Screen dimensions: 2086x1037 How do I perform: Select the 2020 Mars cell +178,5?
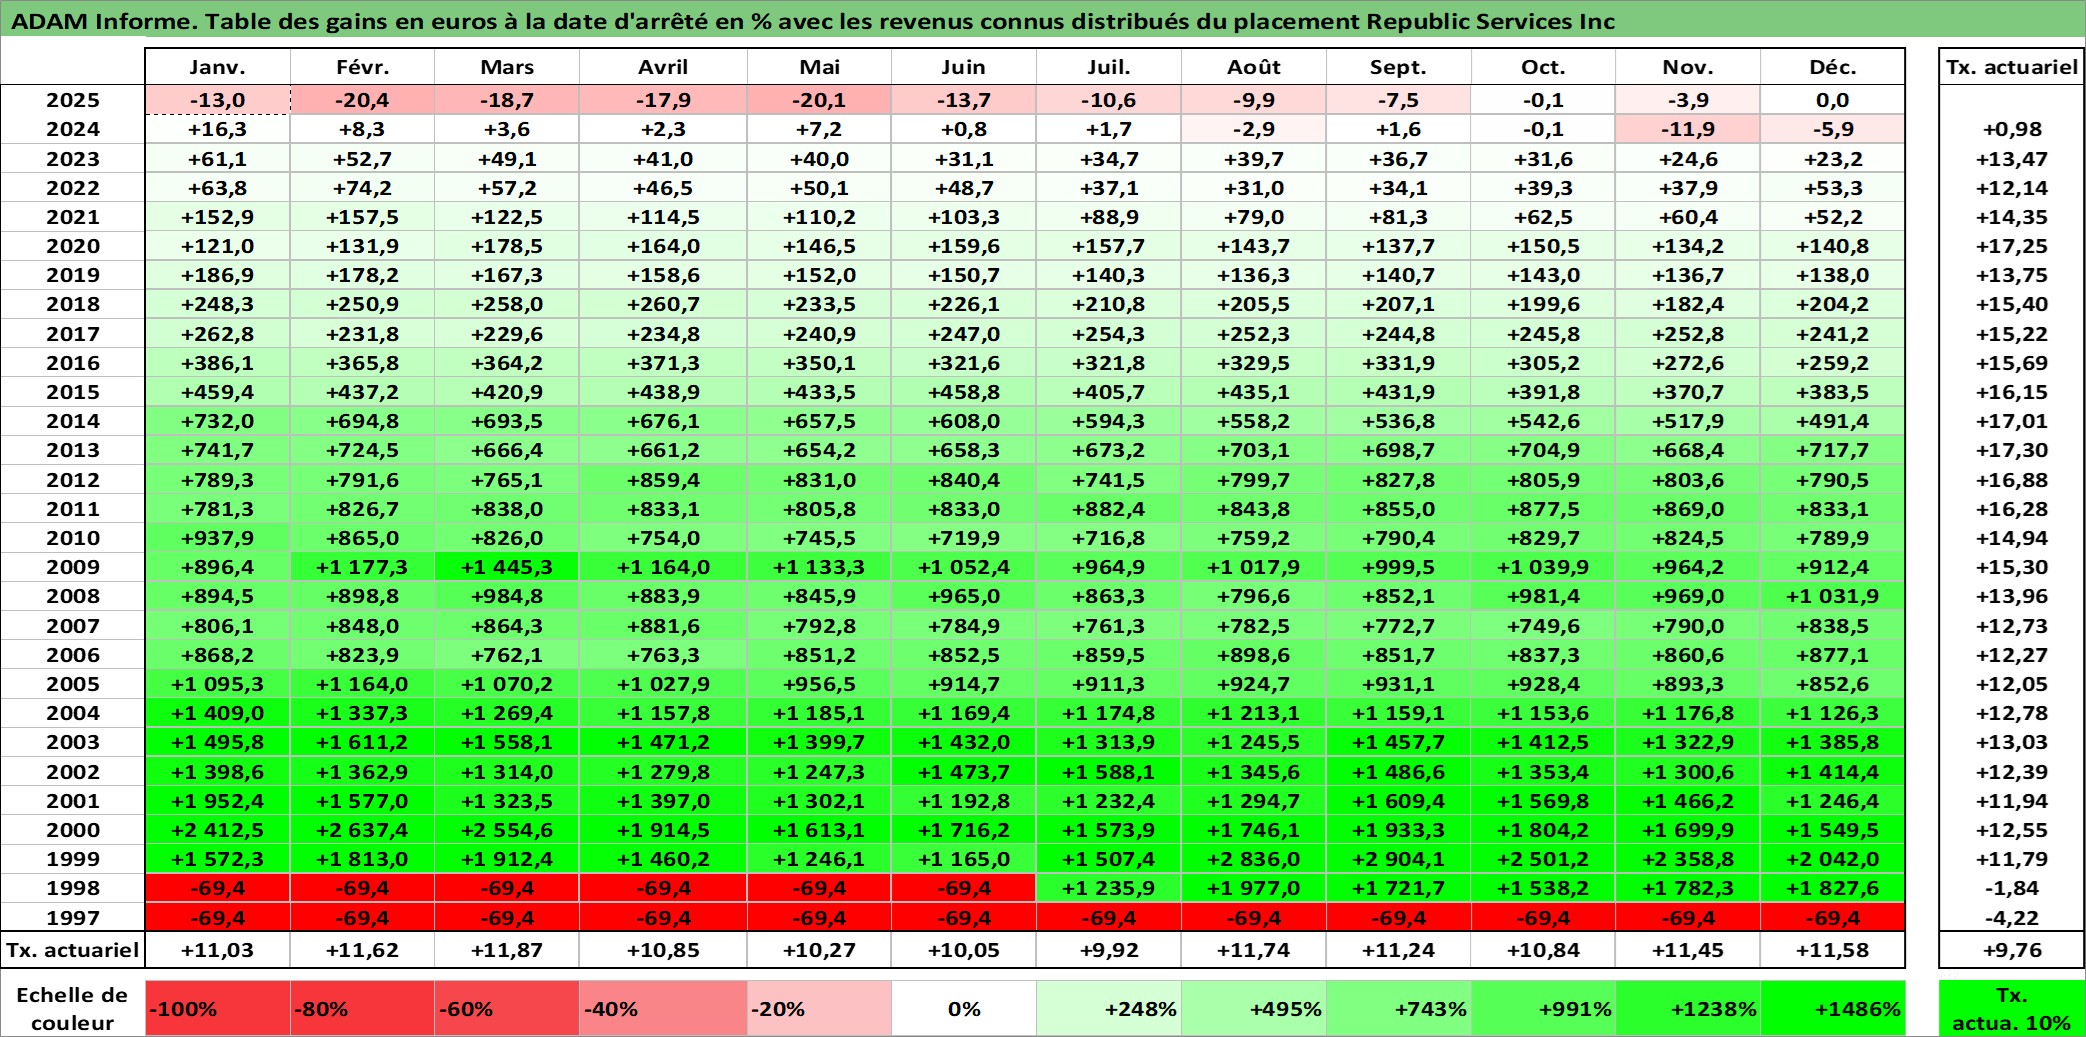[x=507, y=246]
